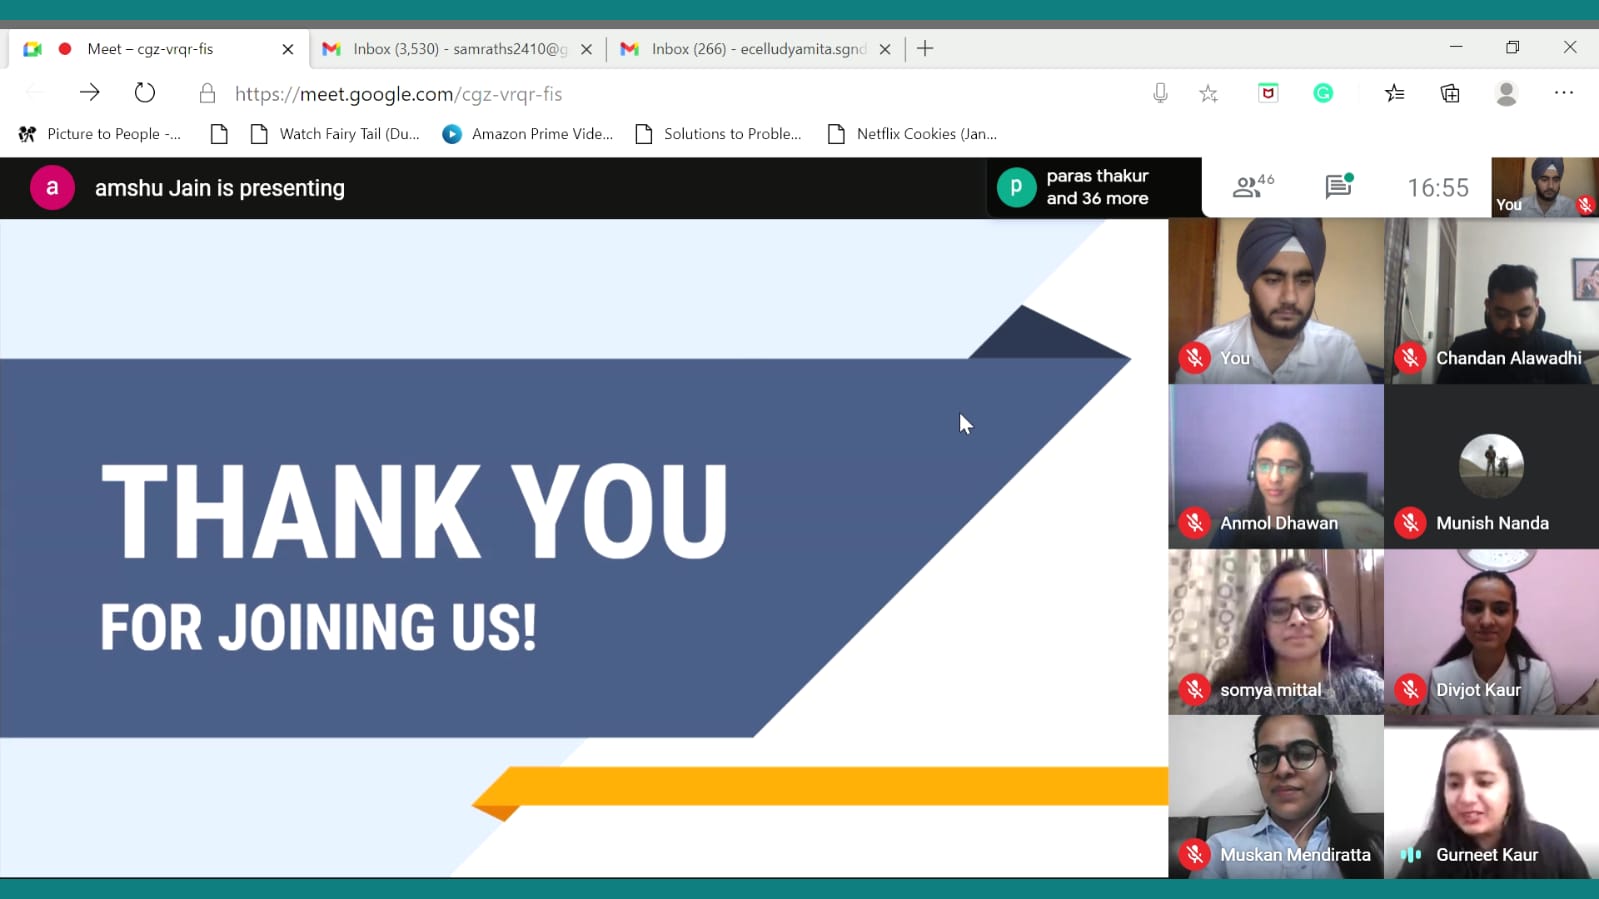Open the participants list icon
The width and height of the screenshot is (1599, 899).
click(1251, 187)
